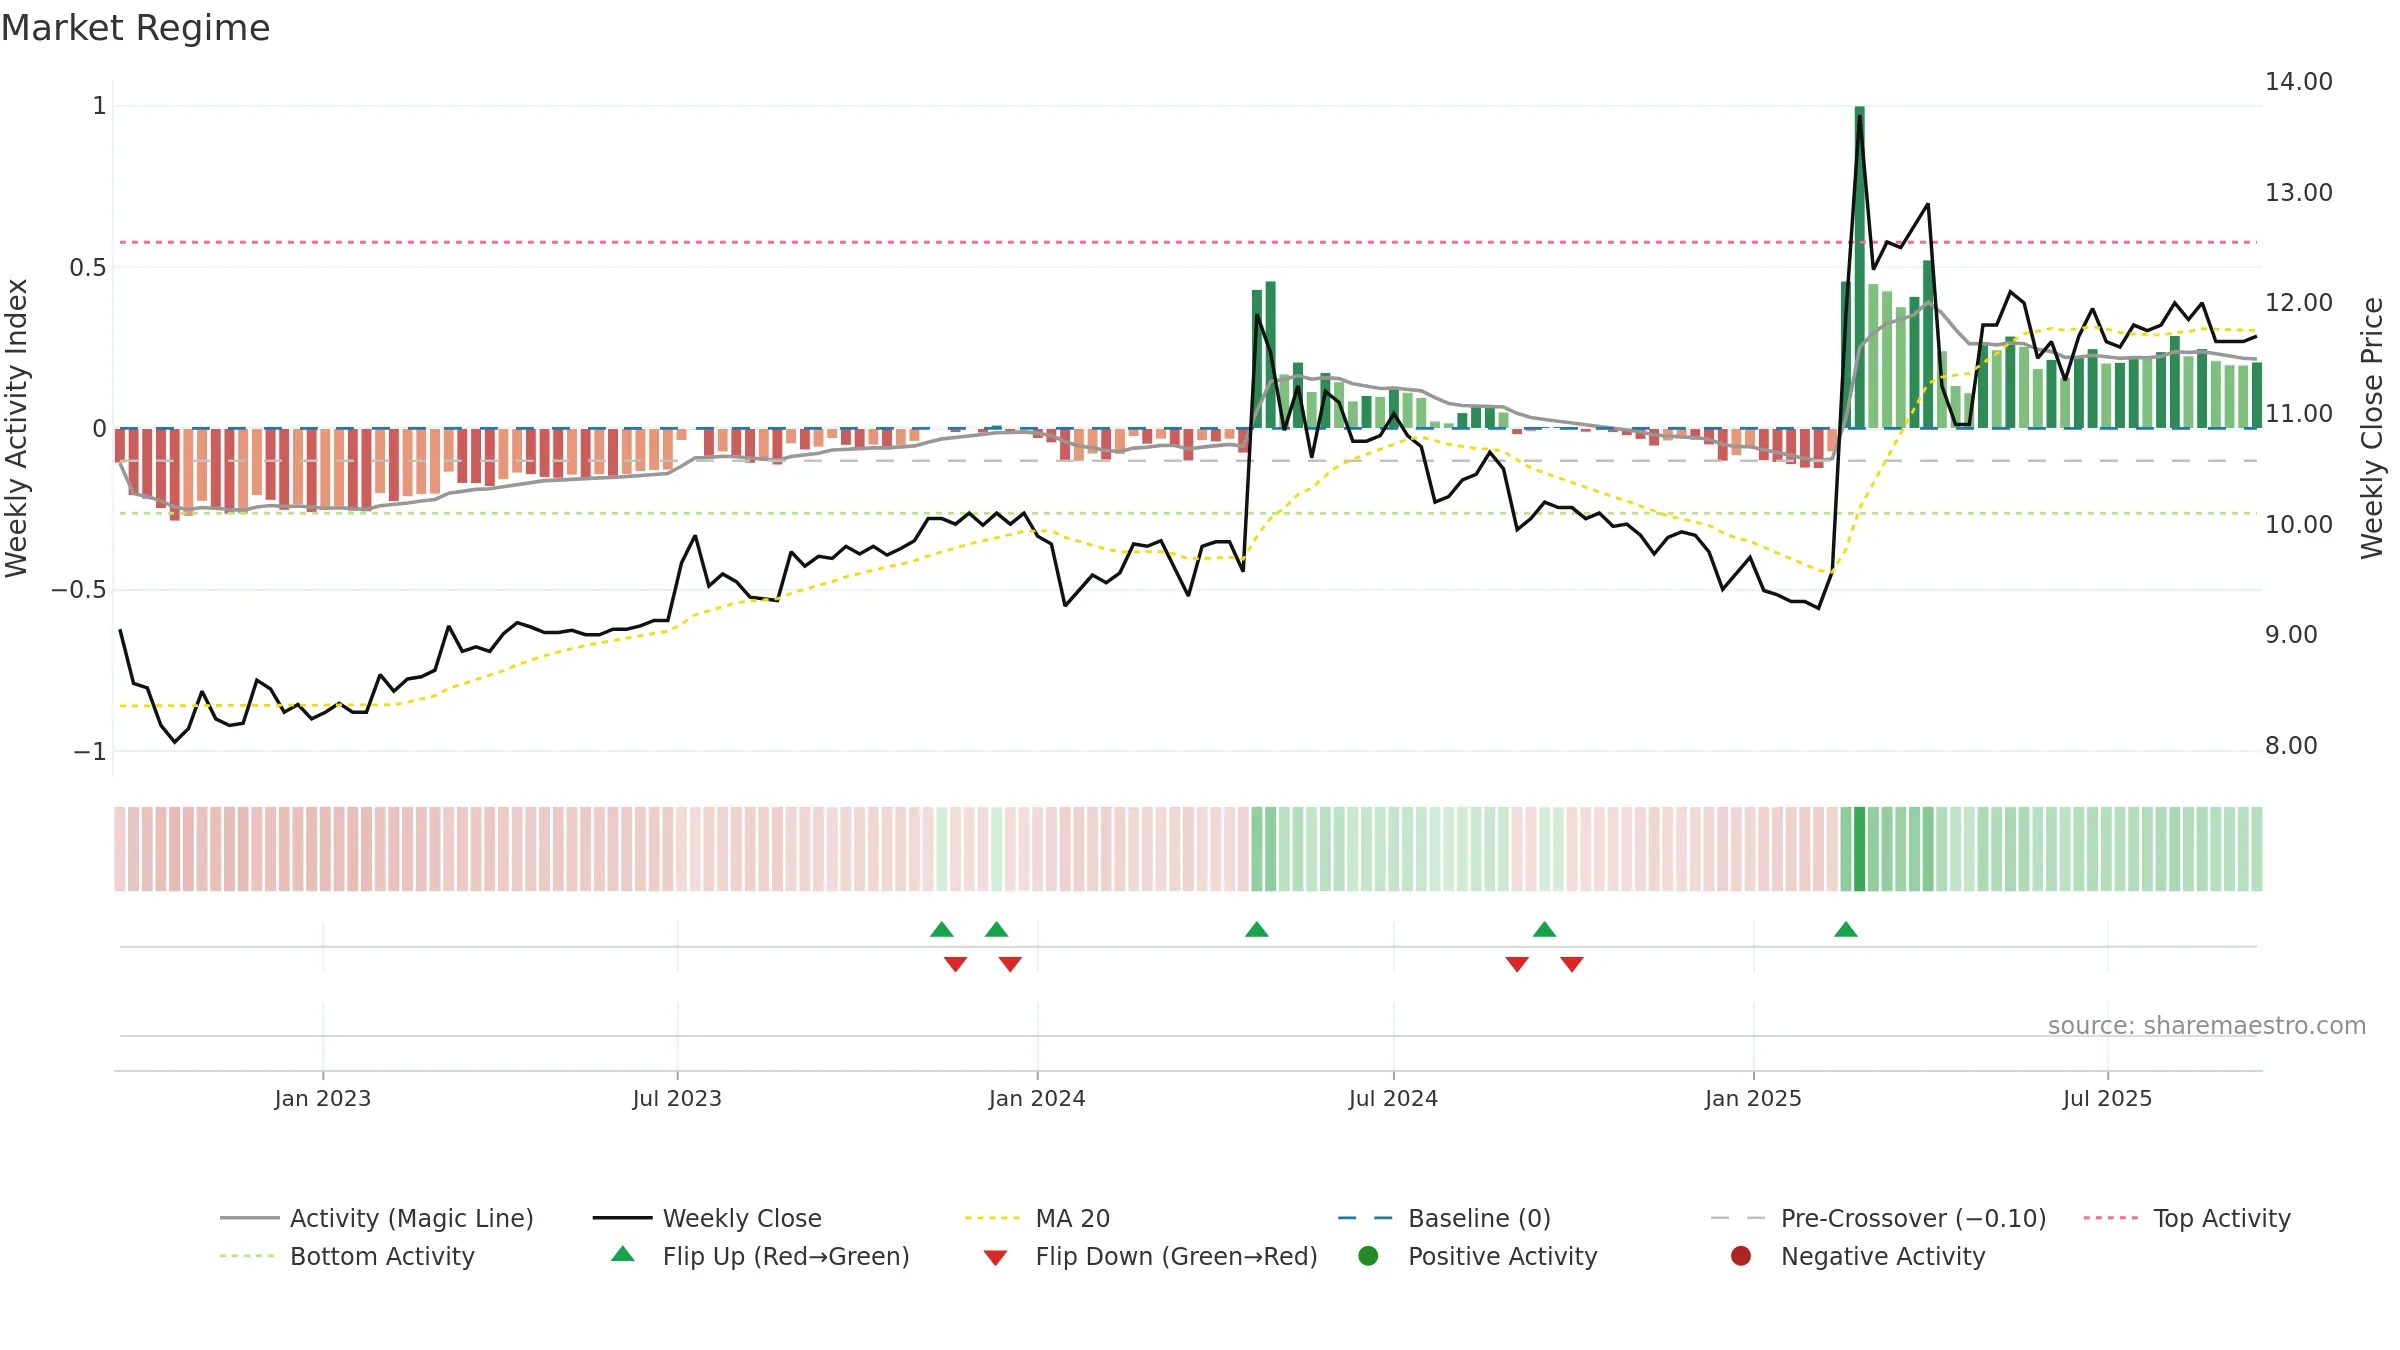This screenshot has height=1350, width=2400.
Task: Click the −0.5 activity axis tick
Action: pyautogui.click(x=79, y=590)
